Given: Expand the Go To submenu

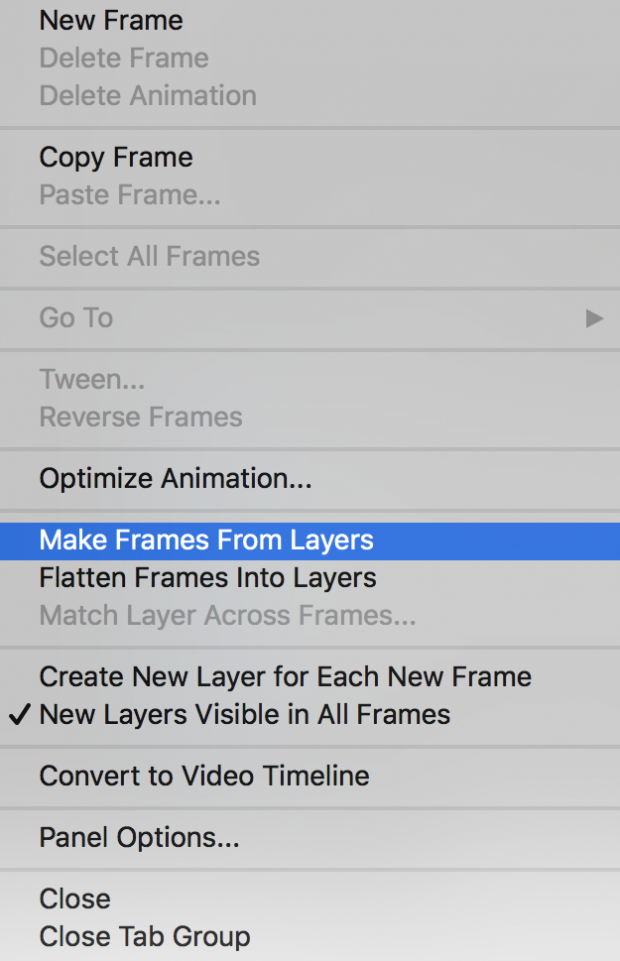Looking at the screenshot, I should coord(75,318).
